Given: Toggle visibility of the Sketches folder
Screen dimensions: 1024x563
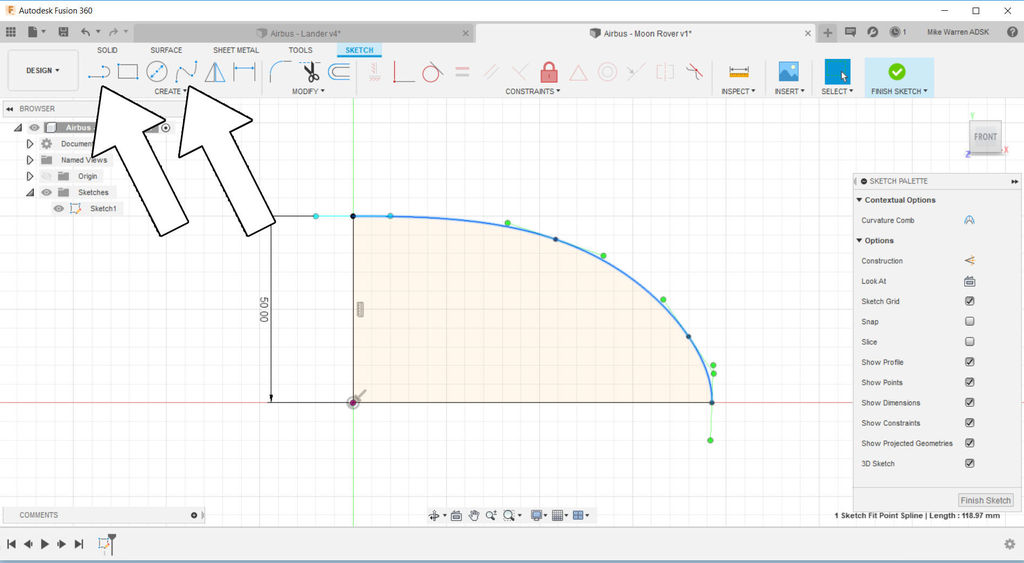Looking at the screenshot, I should point(46,192).
